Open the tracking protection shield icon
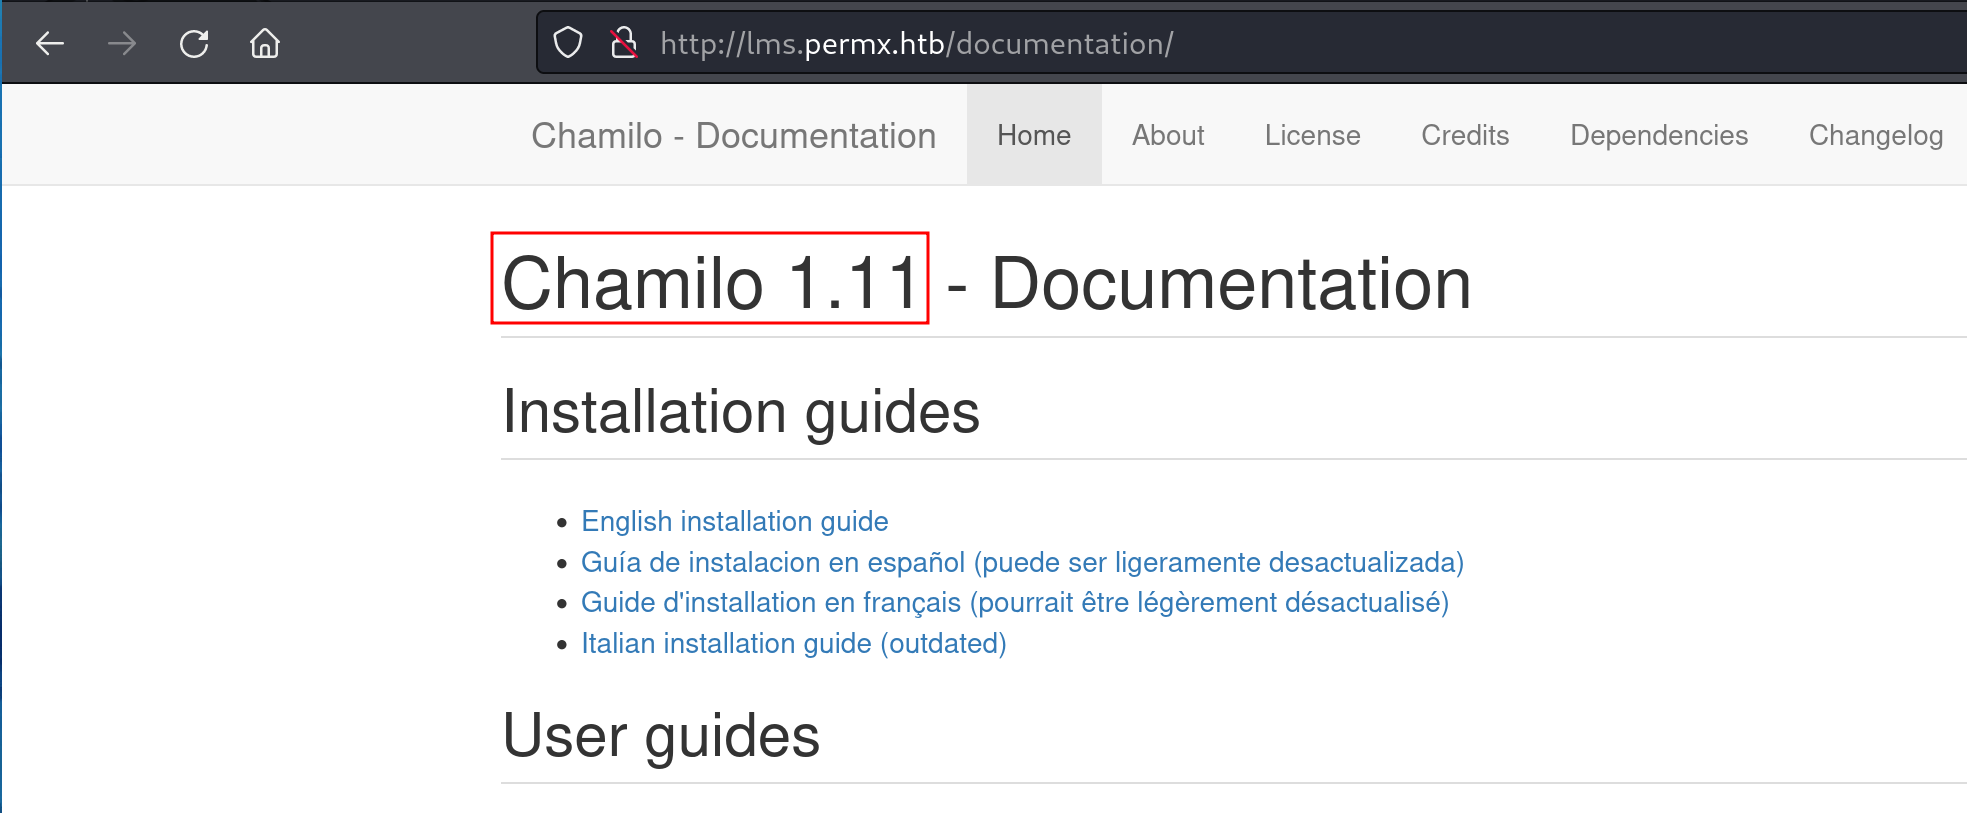The width and height of the screenshot is (1967, 813). (568, 43)
